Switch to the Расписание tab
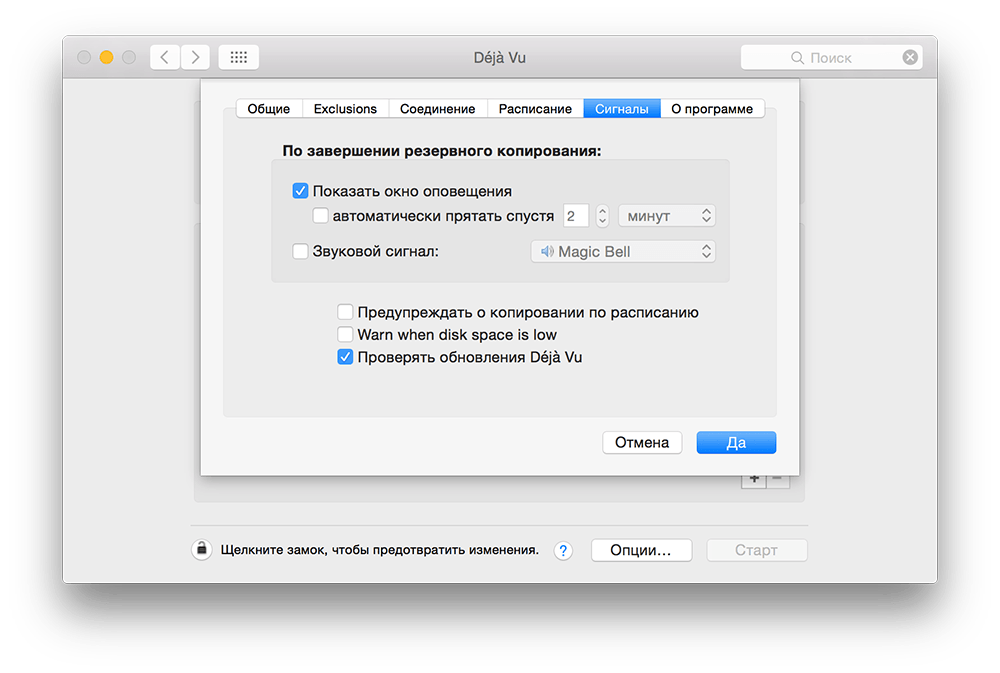Viewport: 1000px width, 673px height. (535, 108)
